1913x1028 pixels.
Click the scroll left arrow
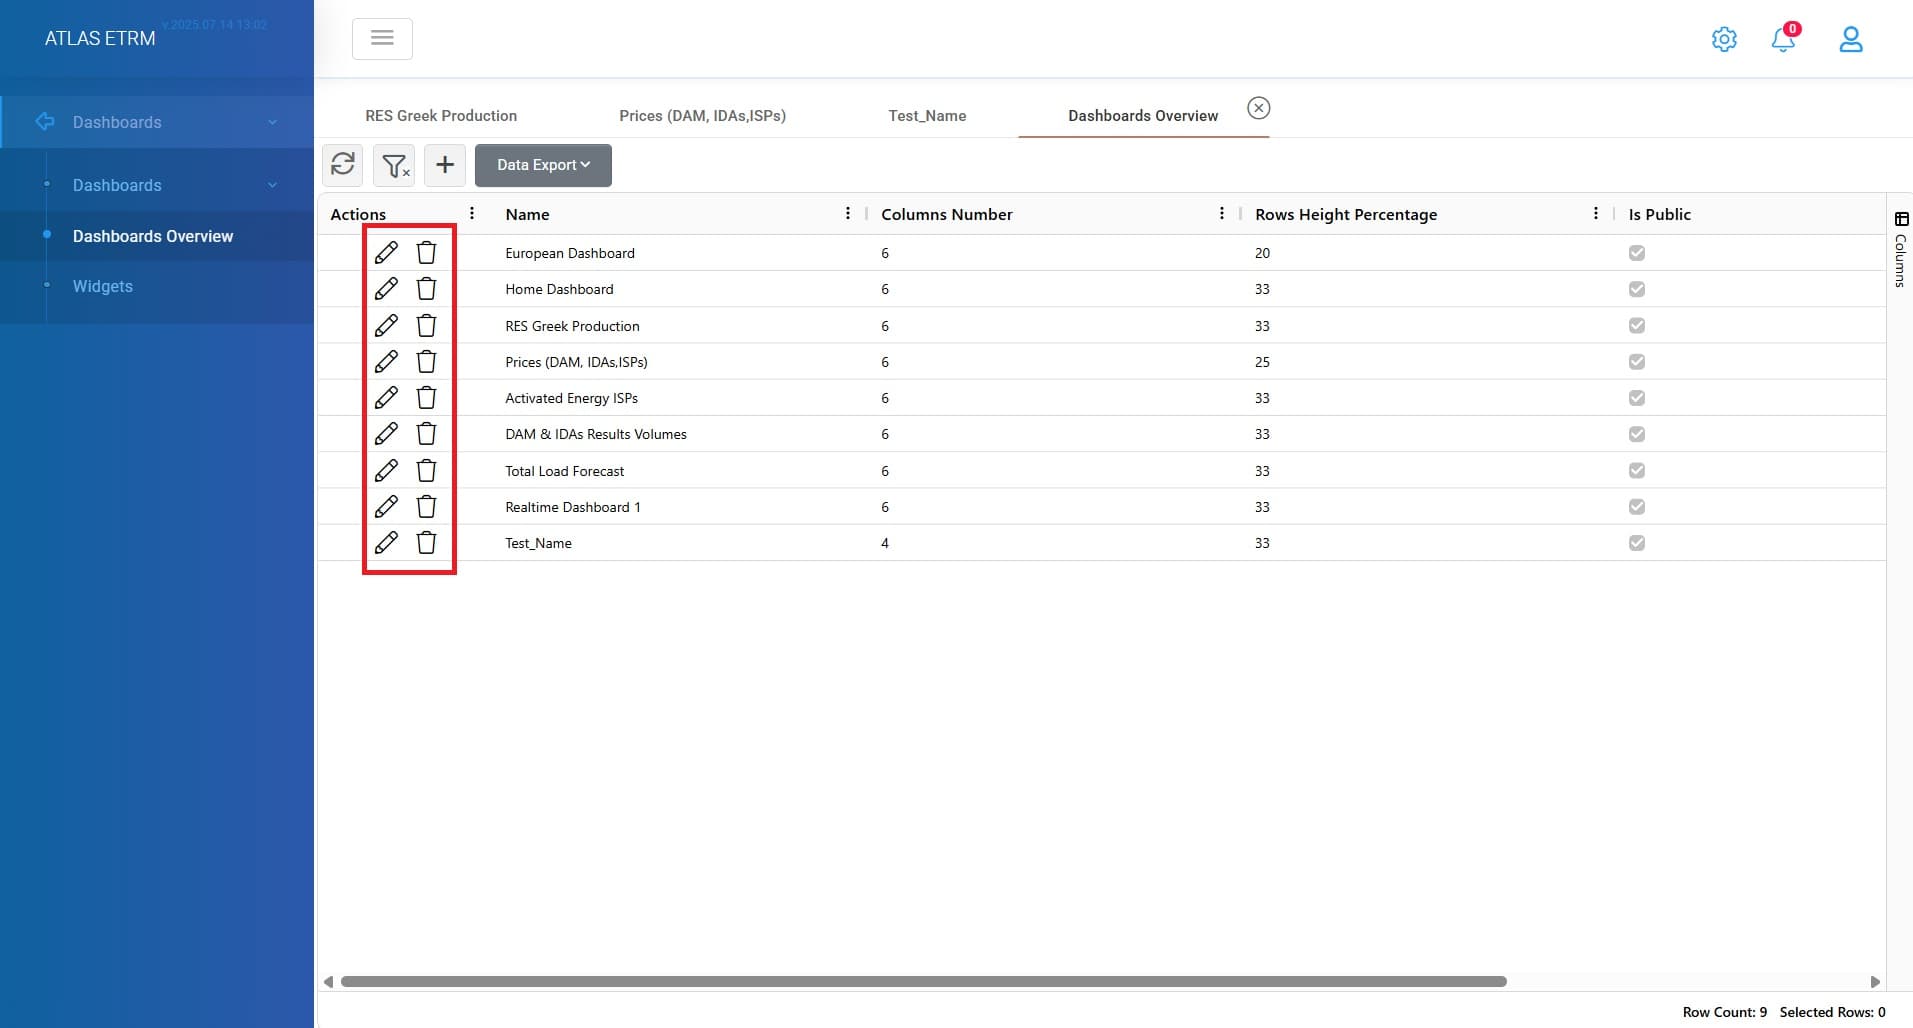pos(328,982)
